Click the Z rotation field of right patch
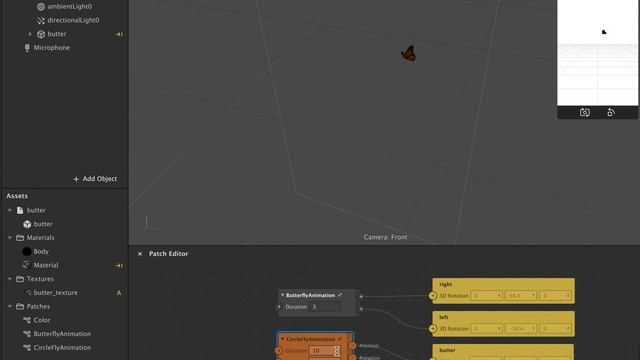 (x=555, y=296)
